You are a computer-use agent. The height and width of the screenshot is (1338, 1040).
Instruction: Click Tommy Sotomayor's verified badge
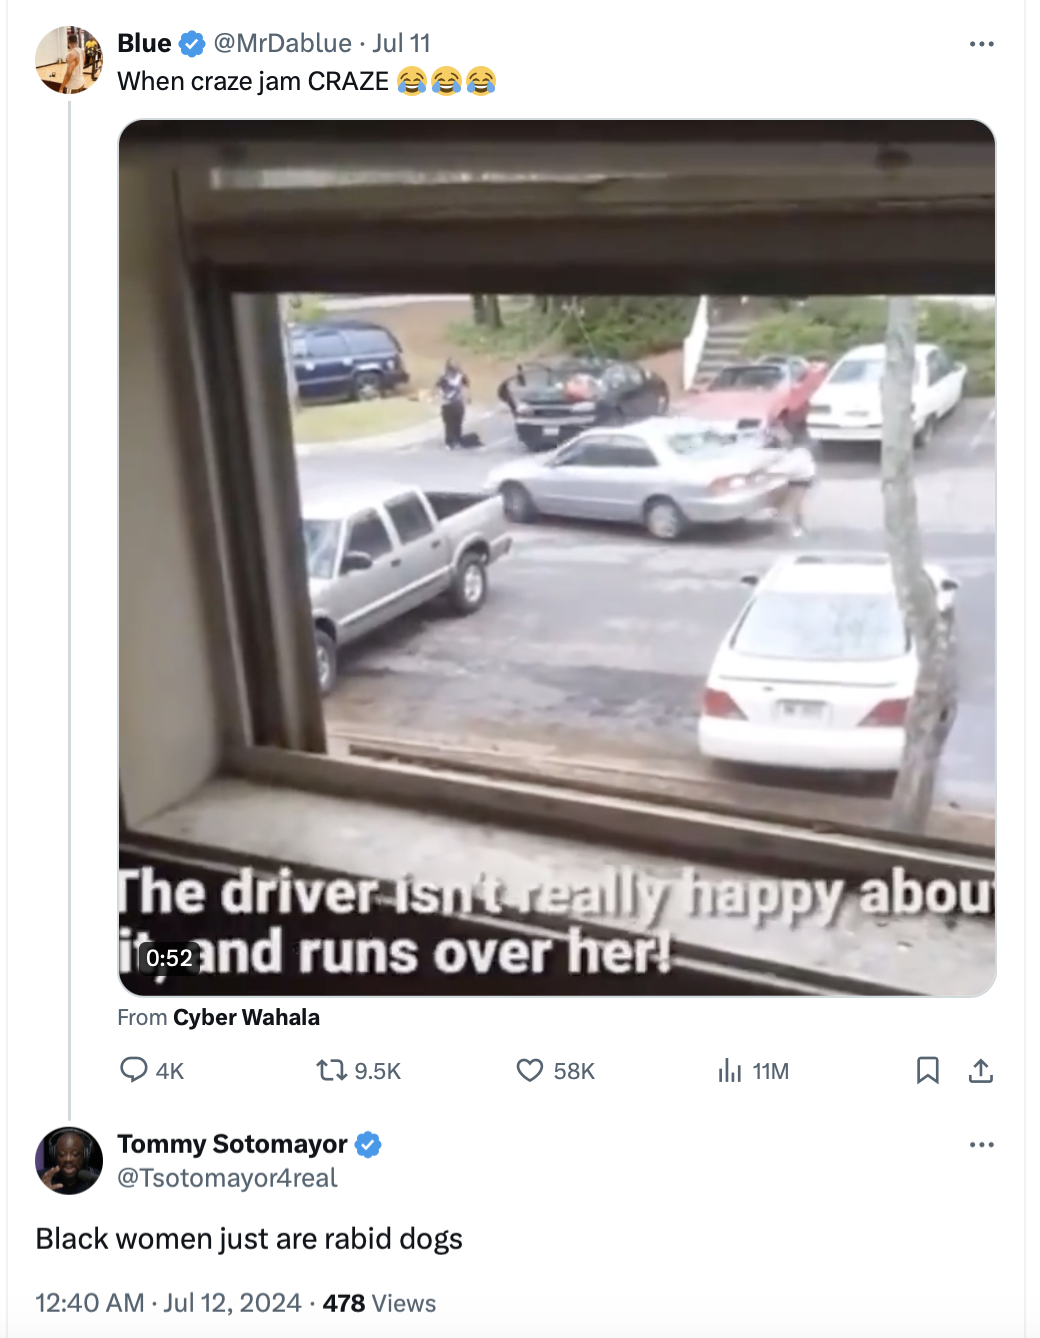[x=368, y=1144]
